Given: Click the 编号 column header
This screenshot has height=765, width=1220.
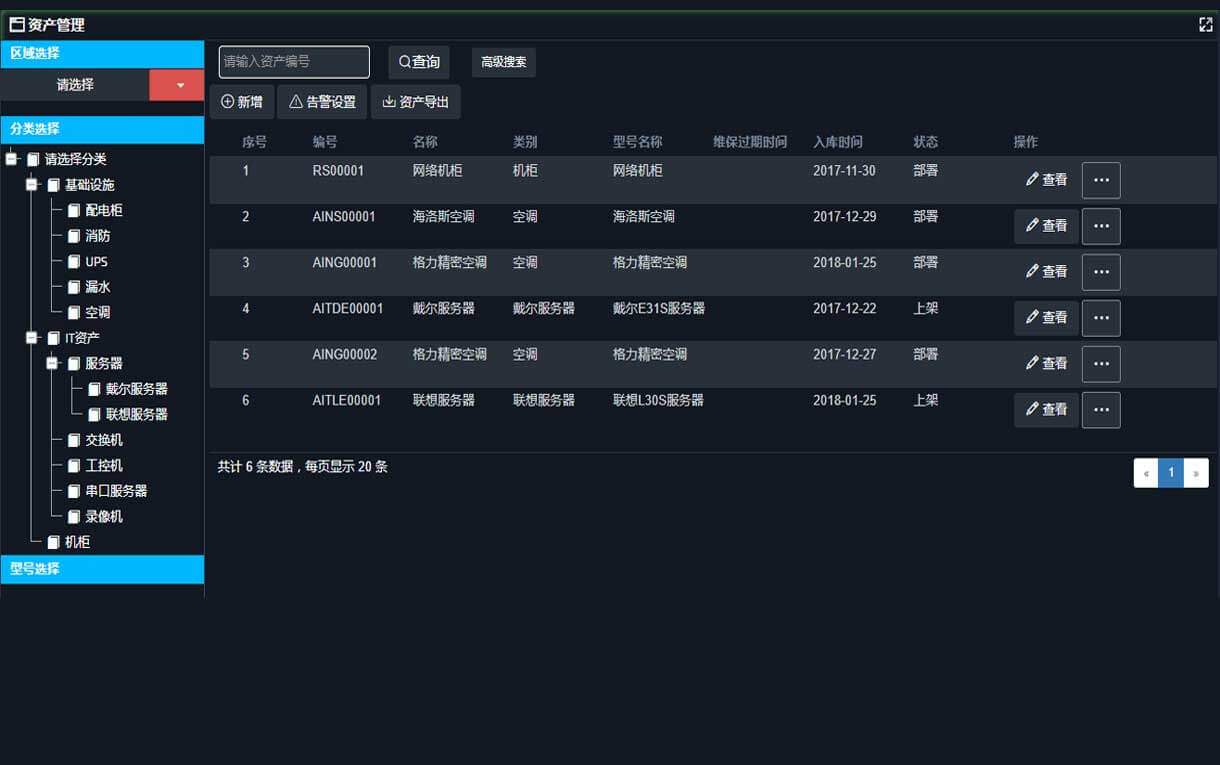Looking at the screenshot, I should 325,142.
